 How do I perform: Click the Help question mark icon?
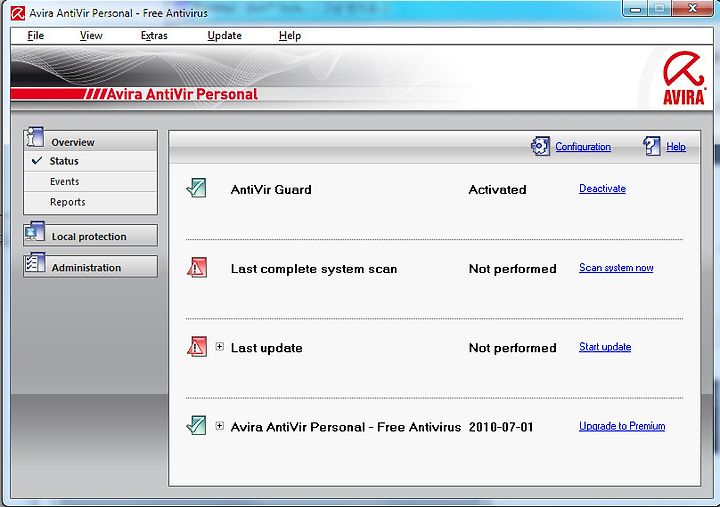(652, 146)
